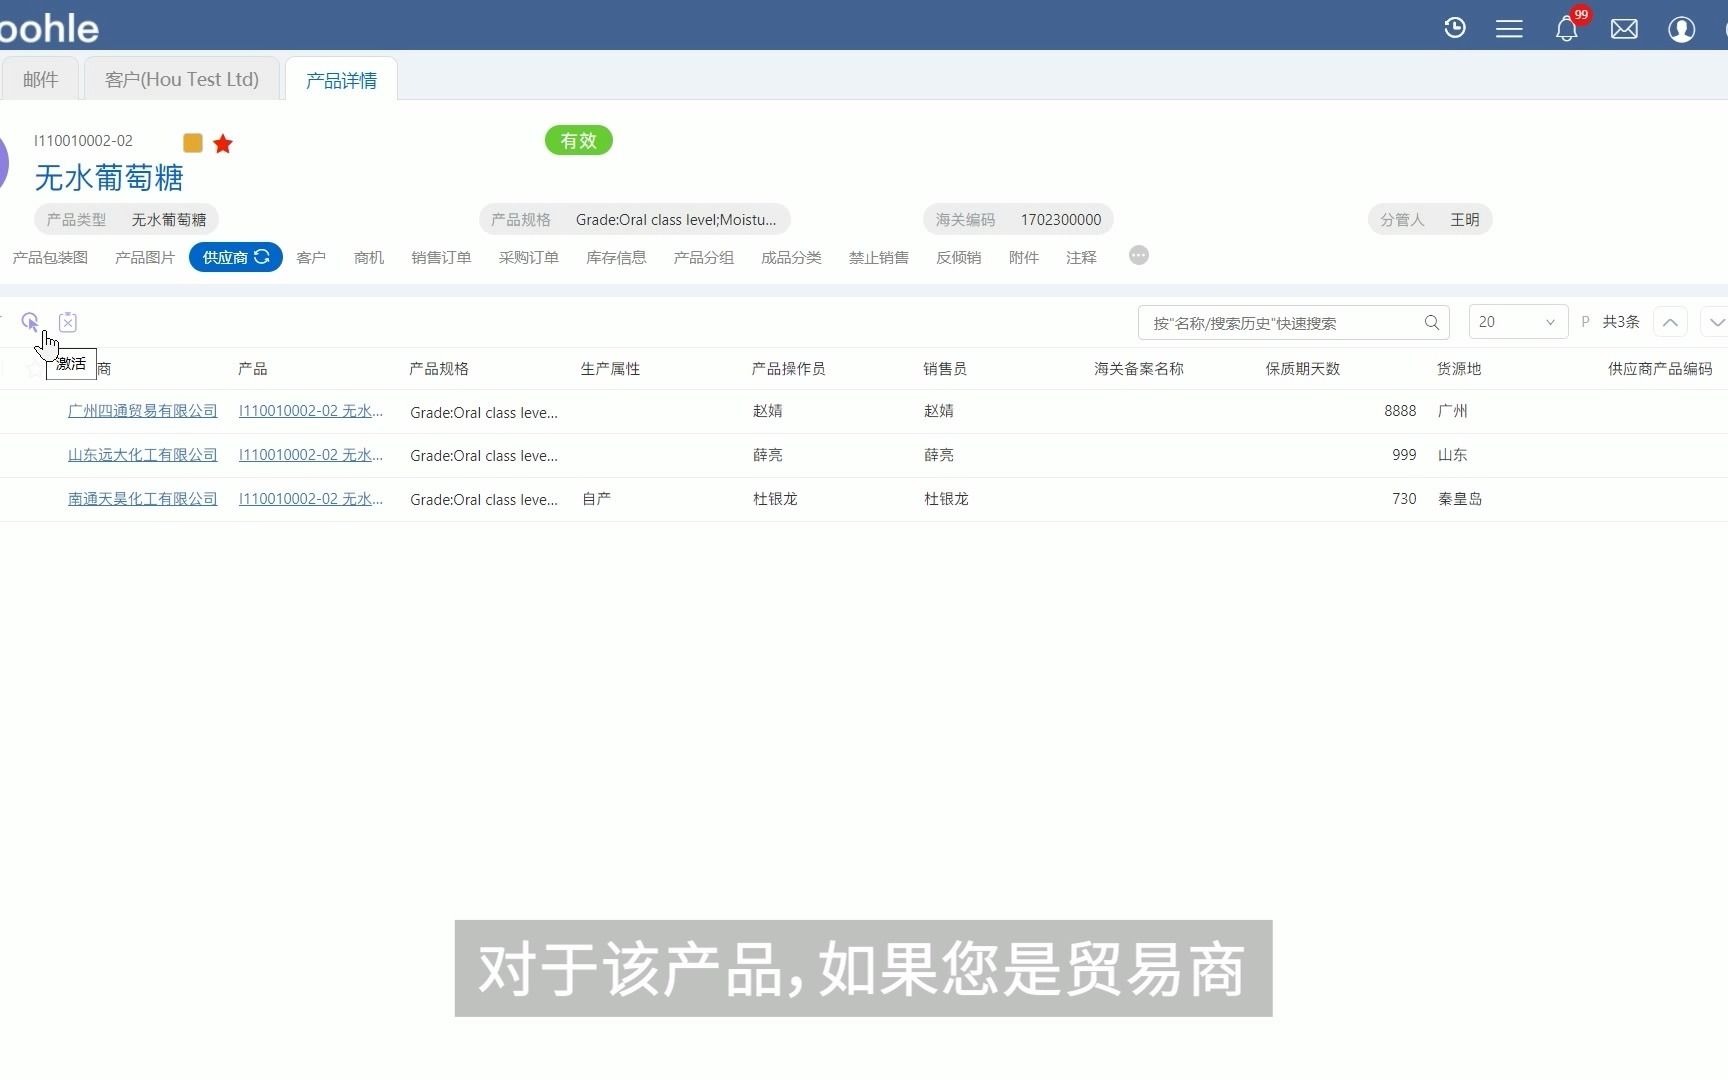Toggle the red star favorite marker
This screenshot has width=1728, height=1080.
(x=222, y=143)
